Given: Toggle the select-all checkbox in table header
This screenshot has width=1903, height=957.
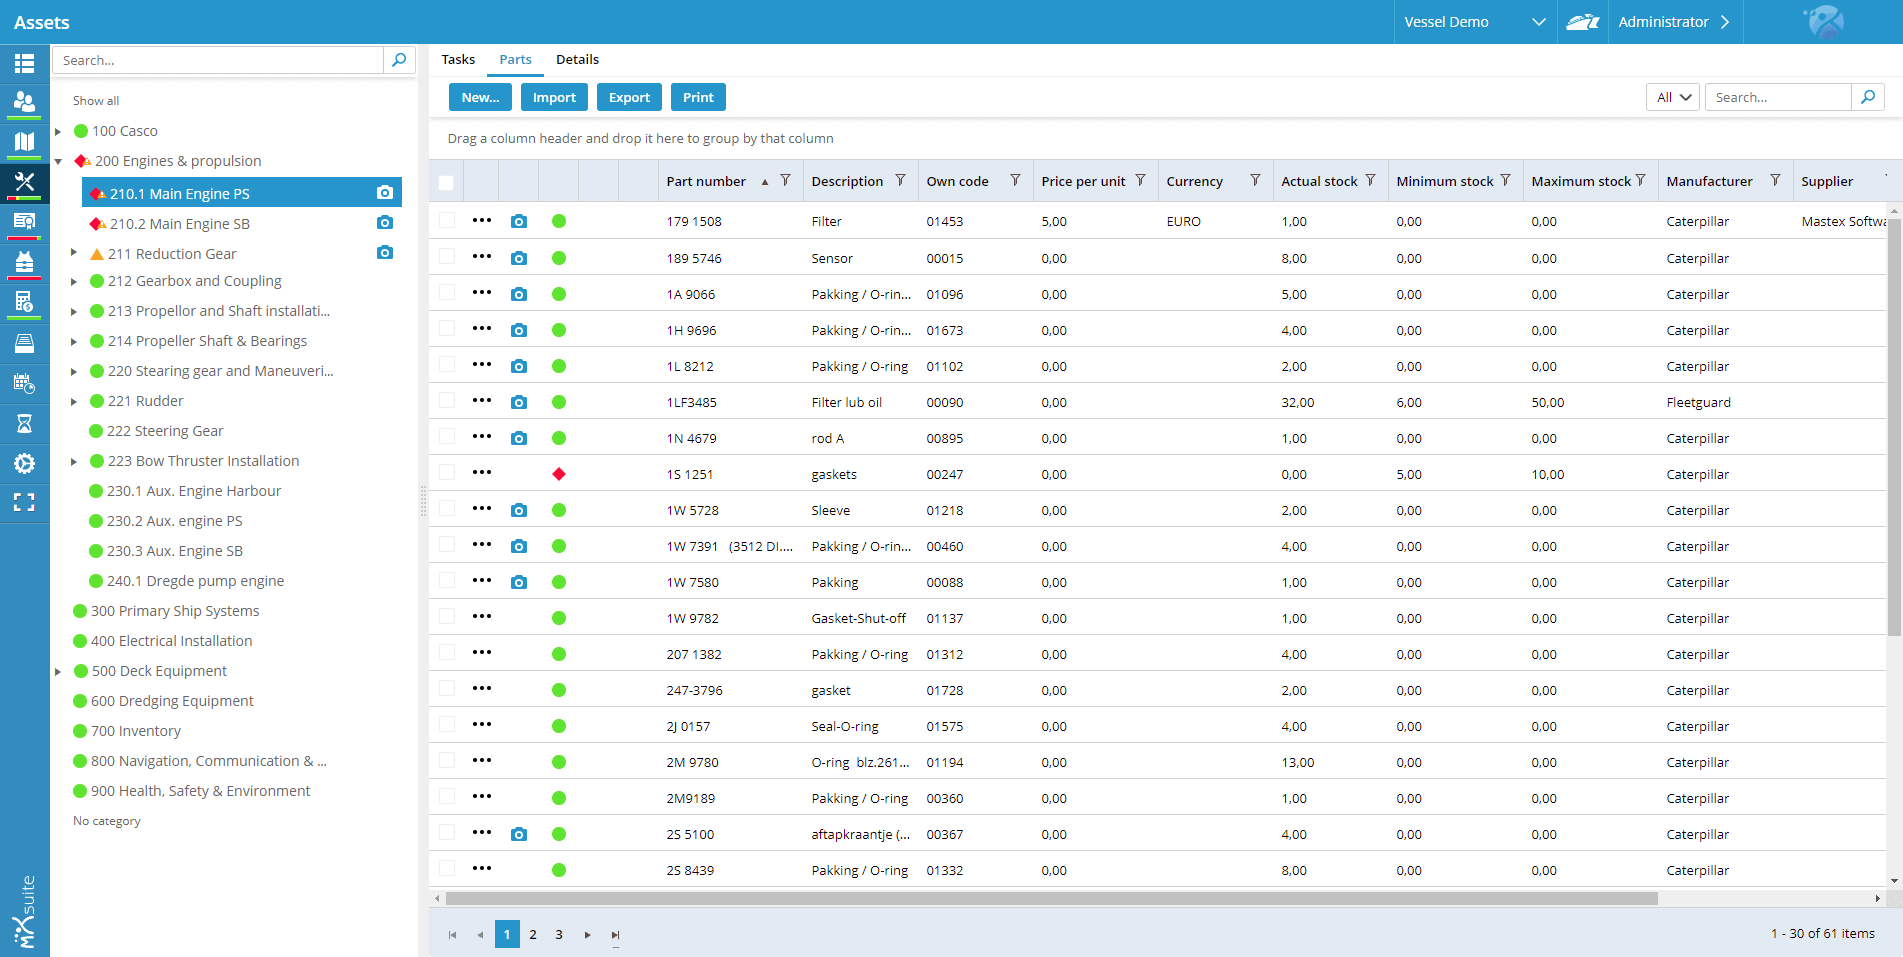Looking at the screenshot, I should pyautogui.click(x=446, y=182).
